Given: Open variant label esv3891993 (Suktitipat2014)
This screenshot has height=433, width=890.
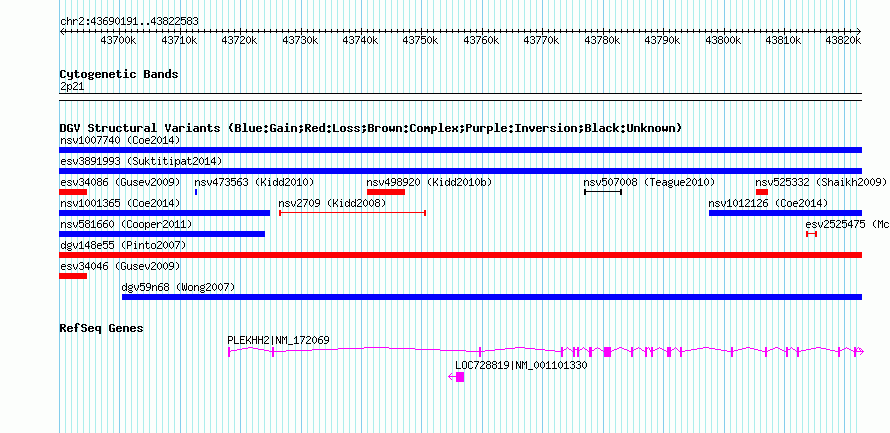Looking at the screenshot, I should (x=141, y=161).
